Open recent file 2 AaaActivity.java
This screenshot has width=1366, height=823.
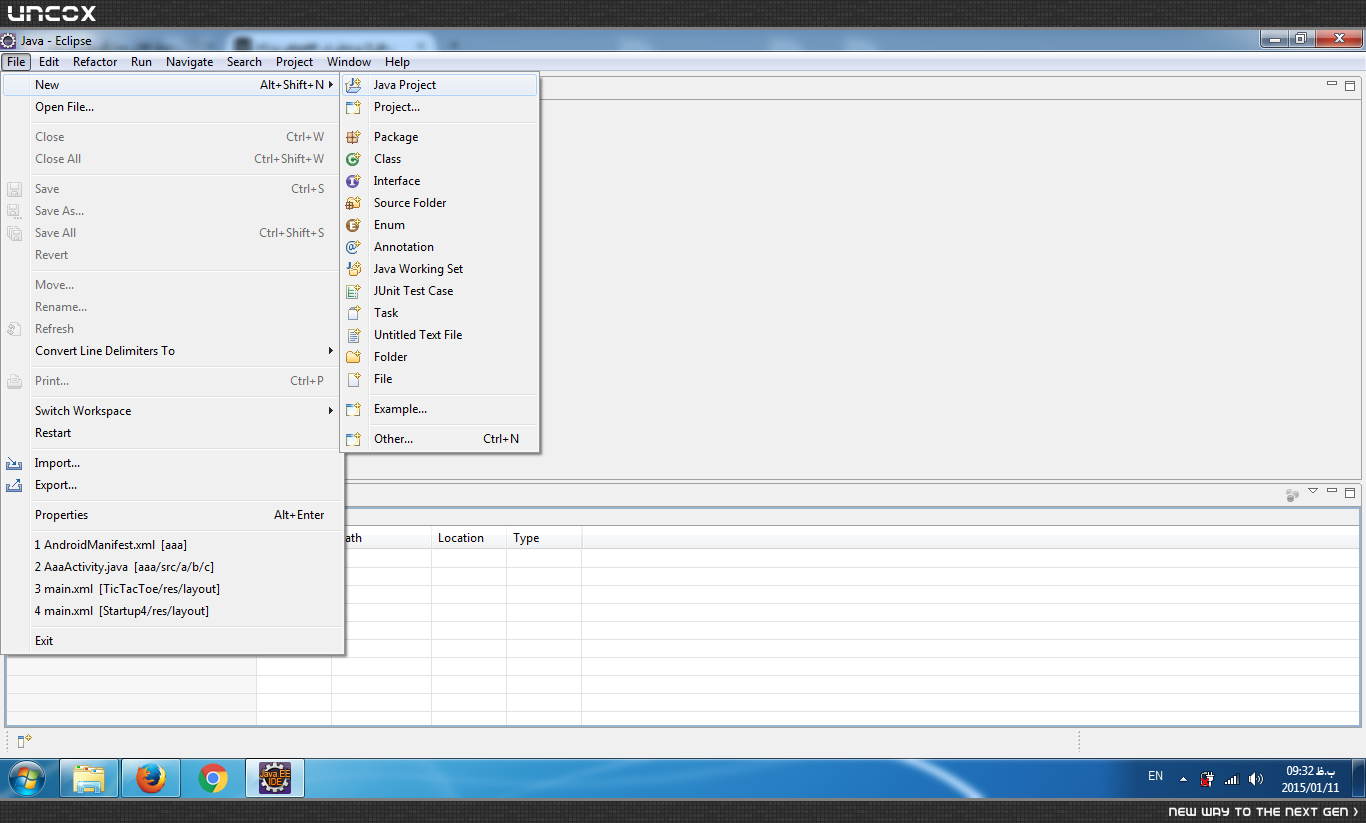point(173,567)
